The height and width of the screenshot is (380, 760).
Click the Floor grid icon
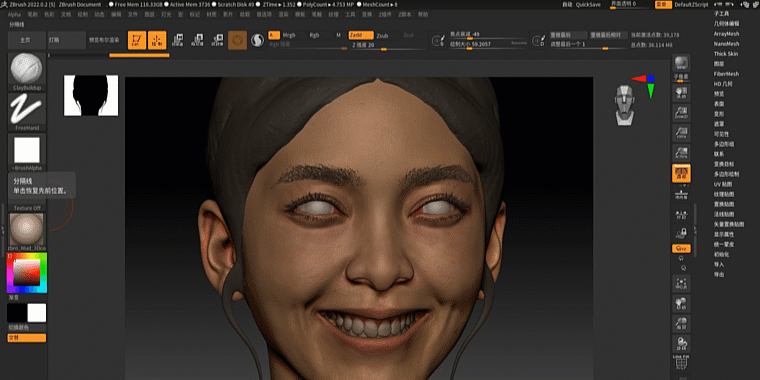pyautogui.click(x=681, y=194)
